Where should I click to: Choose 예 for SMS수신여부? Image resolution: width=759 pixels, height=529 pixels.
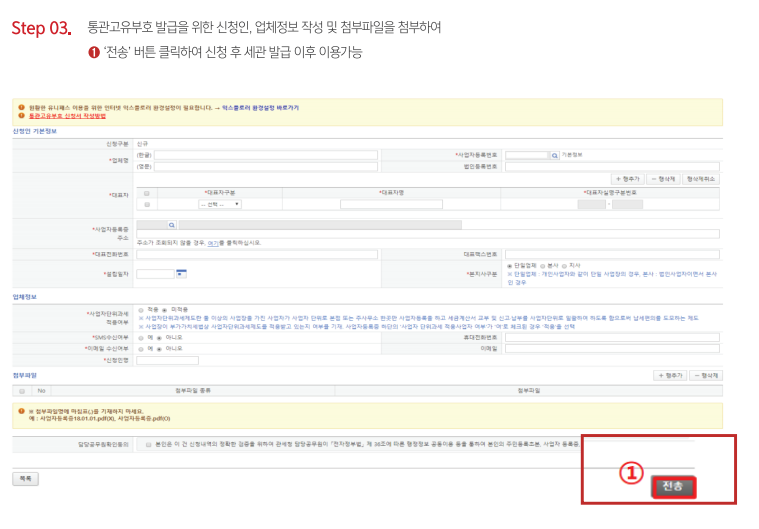click(140, 337)
